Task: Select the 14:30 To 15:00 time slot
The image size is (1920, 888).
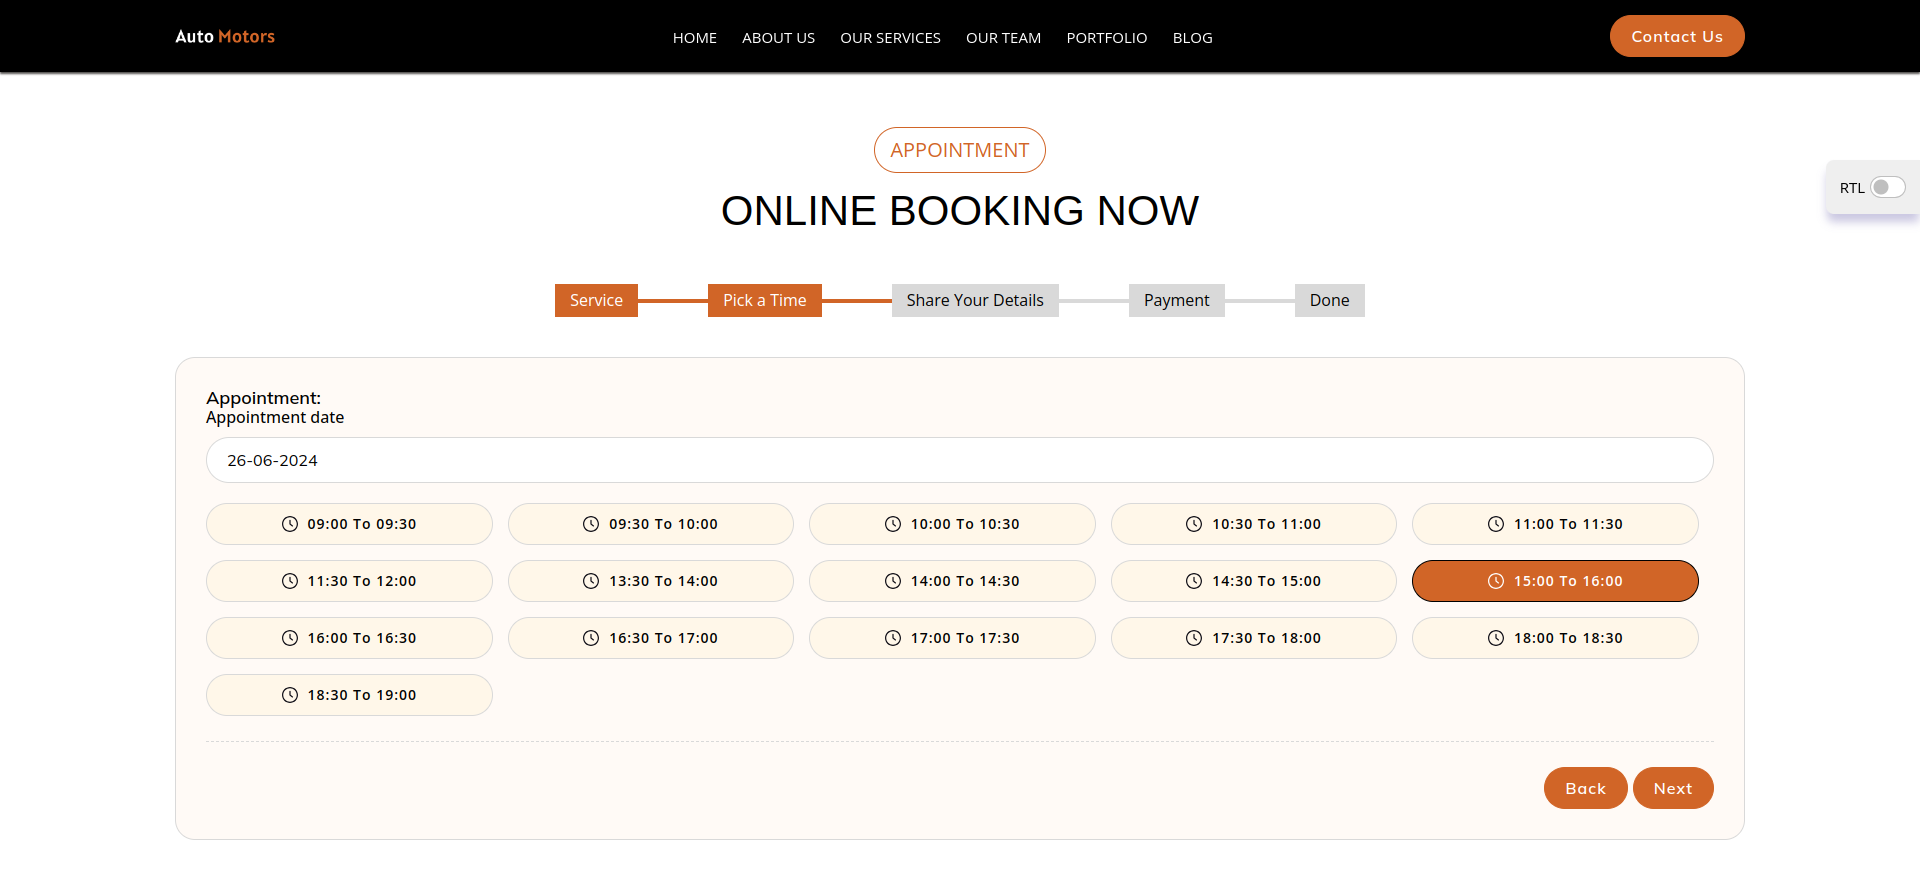Action: pyautogui.click(x=1253, y=581)
